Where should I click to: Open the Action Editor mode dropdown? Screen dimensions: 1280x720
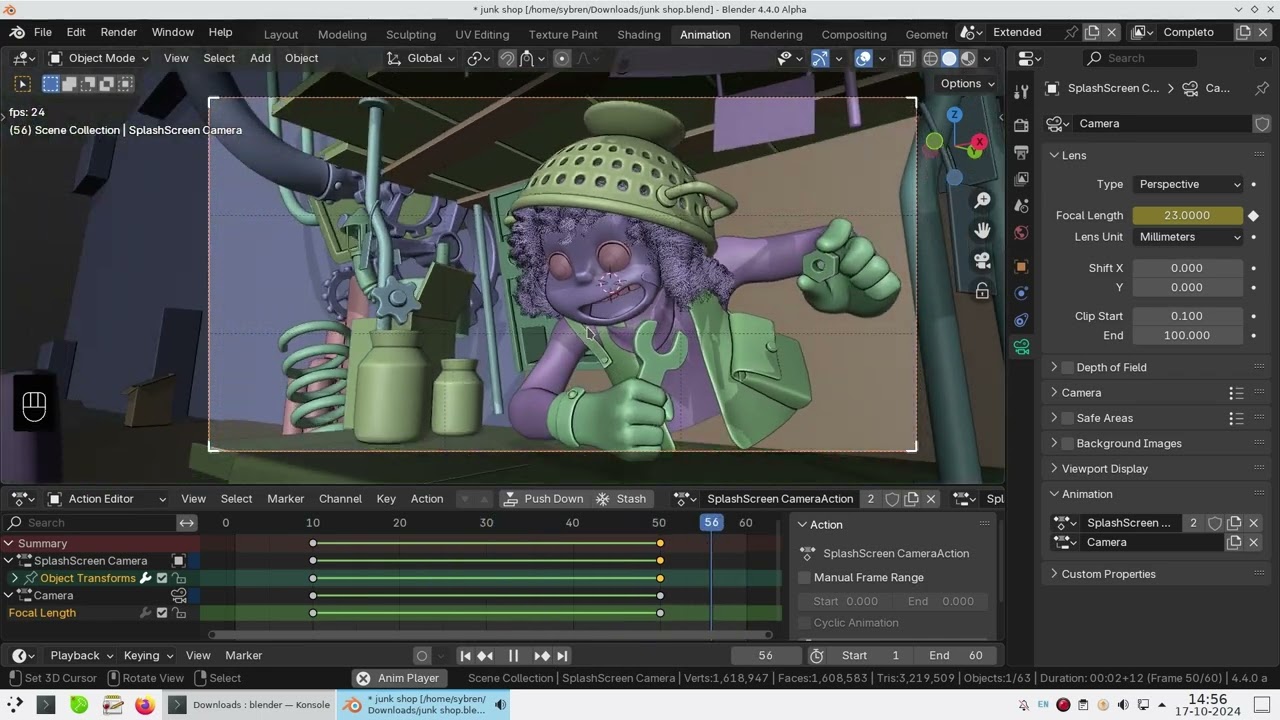(x=107, y=499)
